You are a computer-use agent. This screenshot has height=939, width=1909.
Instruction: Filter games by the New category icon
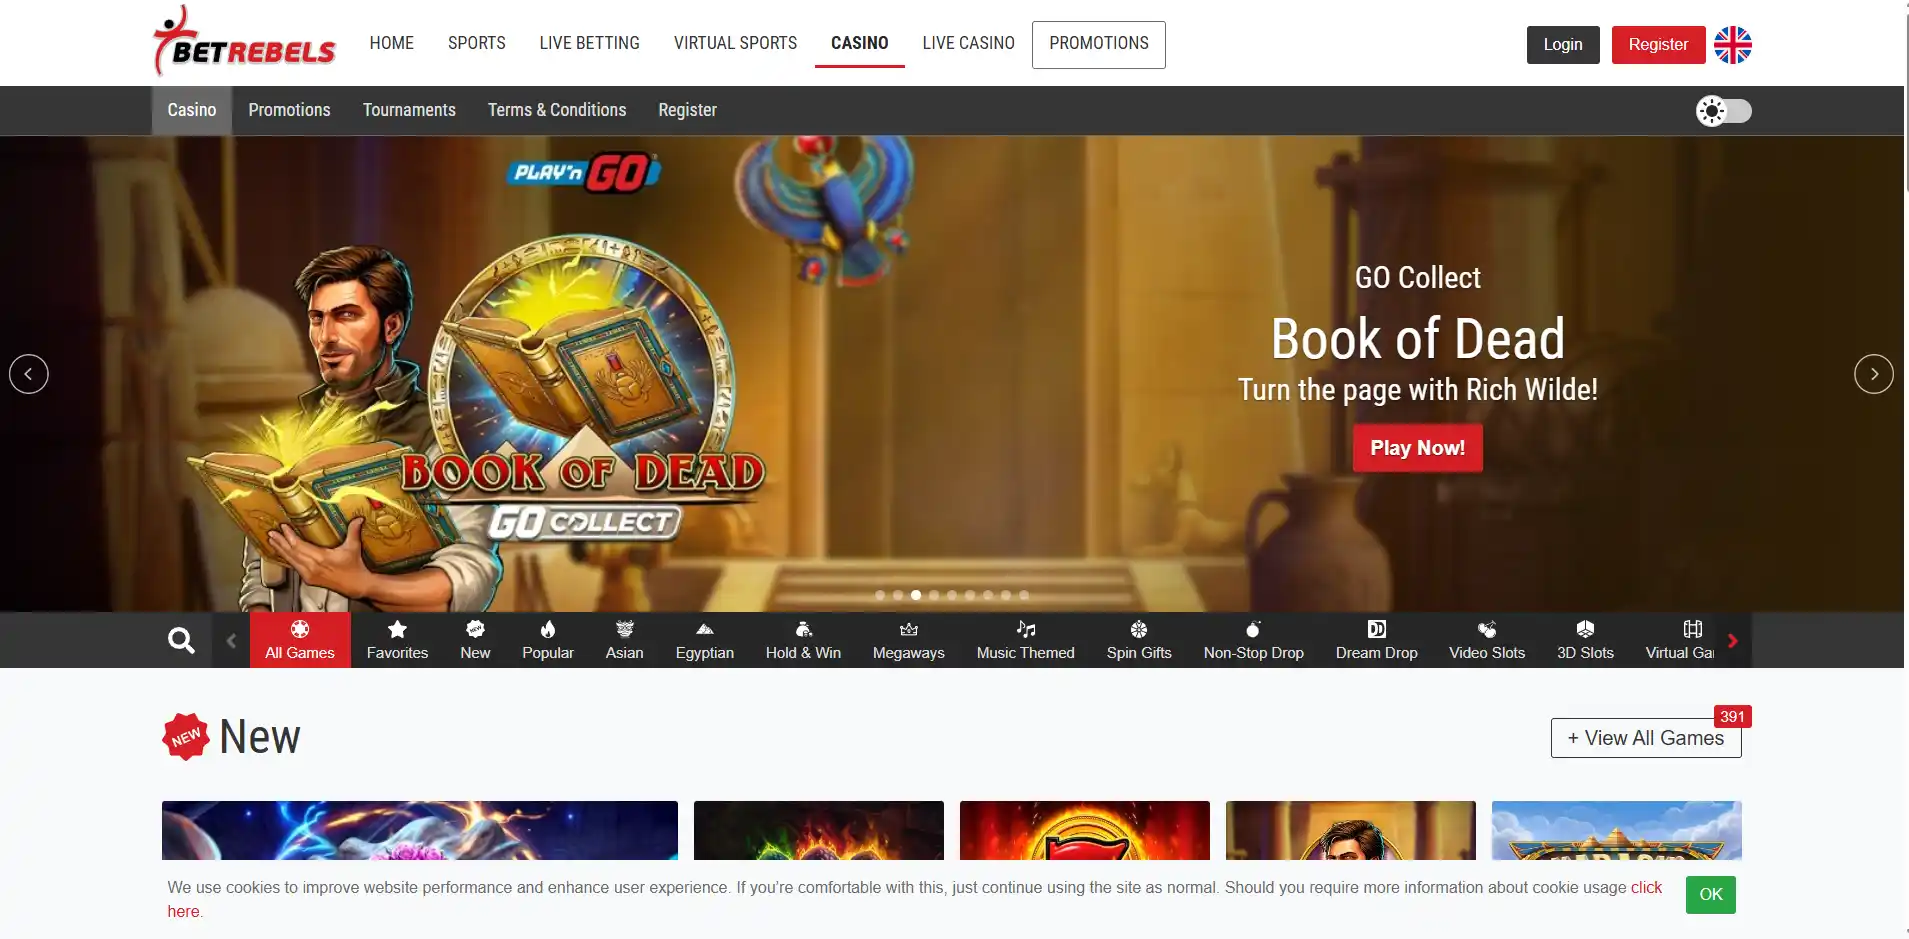point(475,640)
